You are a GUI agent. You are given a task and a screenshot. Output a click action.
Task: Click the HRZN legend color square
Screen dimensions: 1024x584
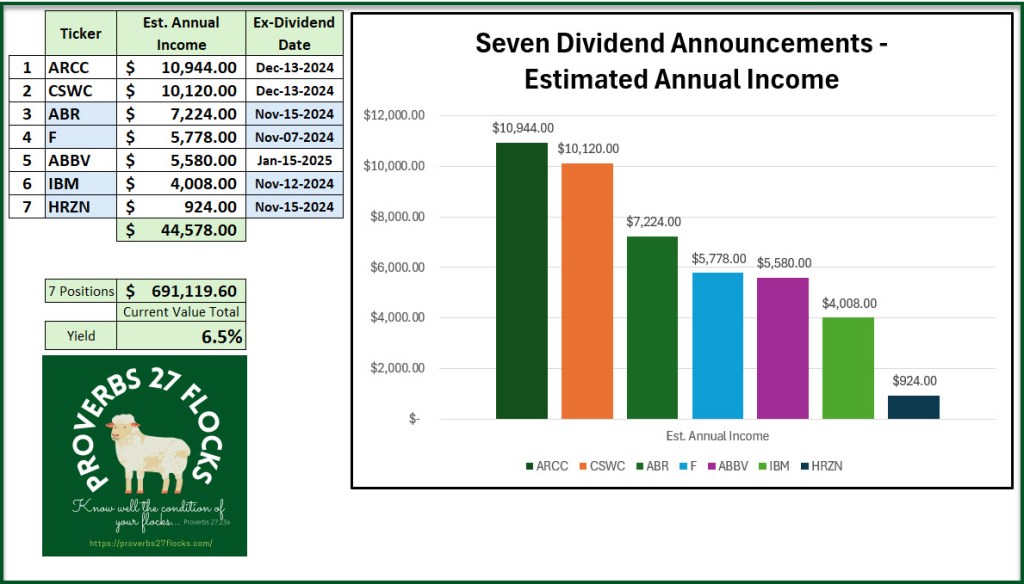pyautogui.click(x=806, y=466)
